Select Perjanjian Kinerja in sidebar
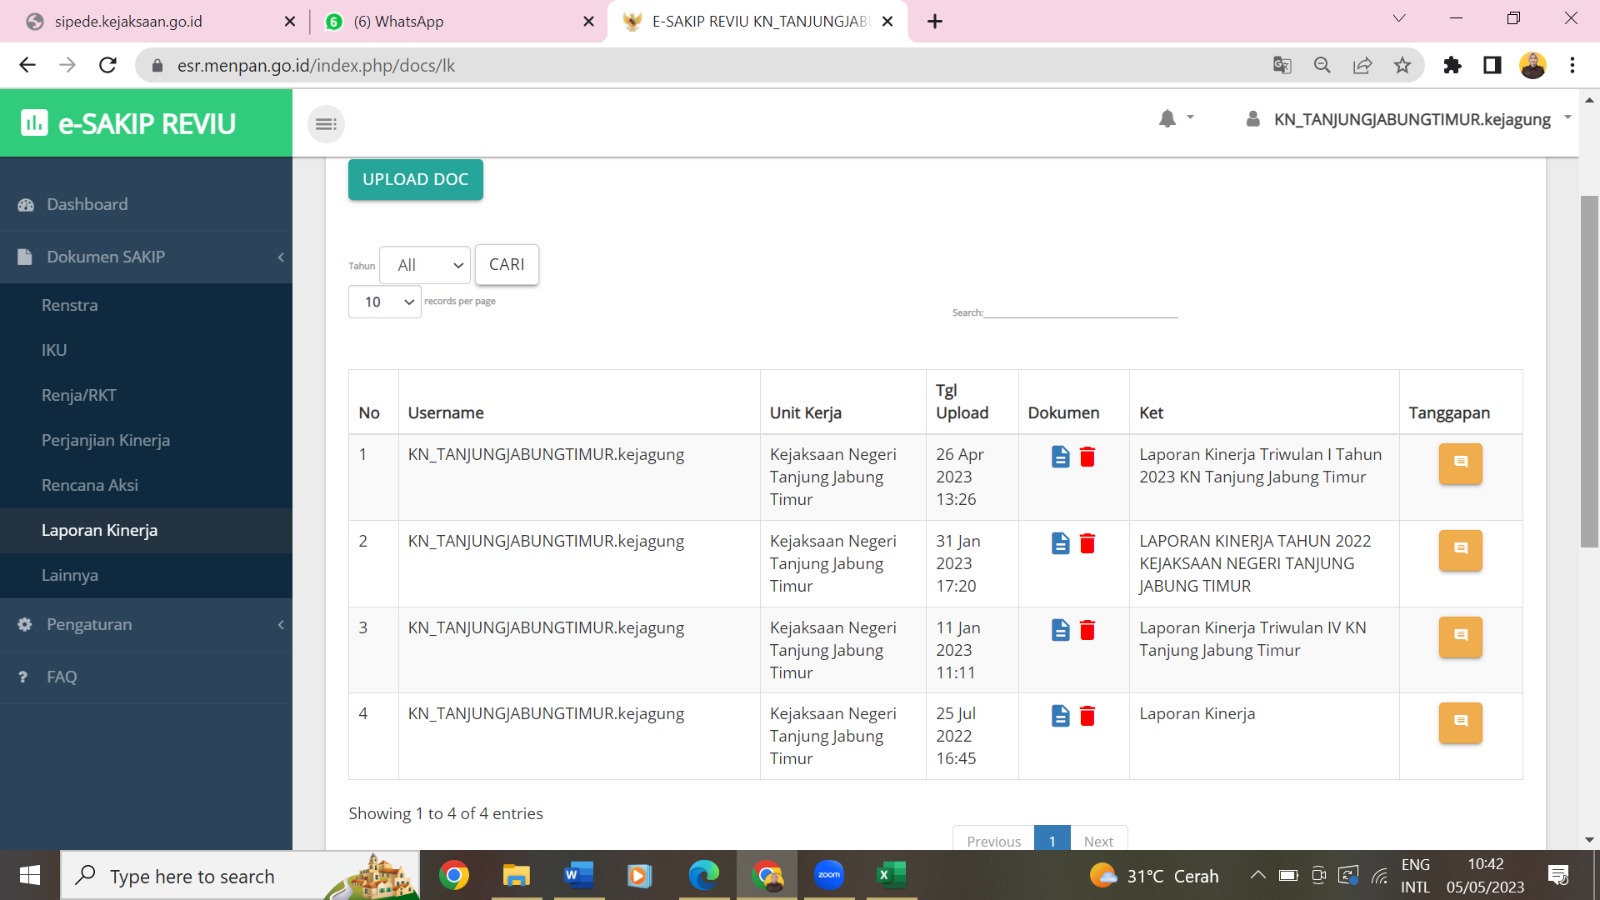The height and width of the screenshot is (900, 1600). click(x=106, y=440)
